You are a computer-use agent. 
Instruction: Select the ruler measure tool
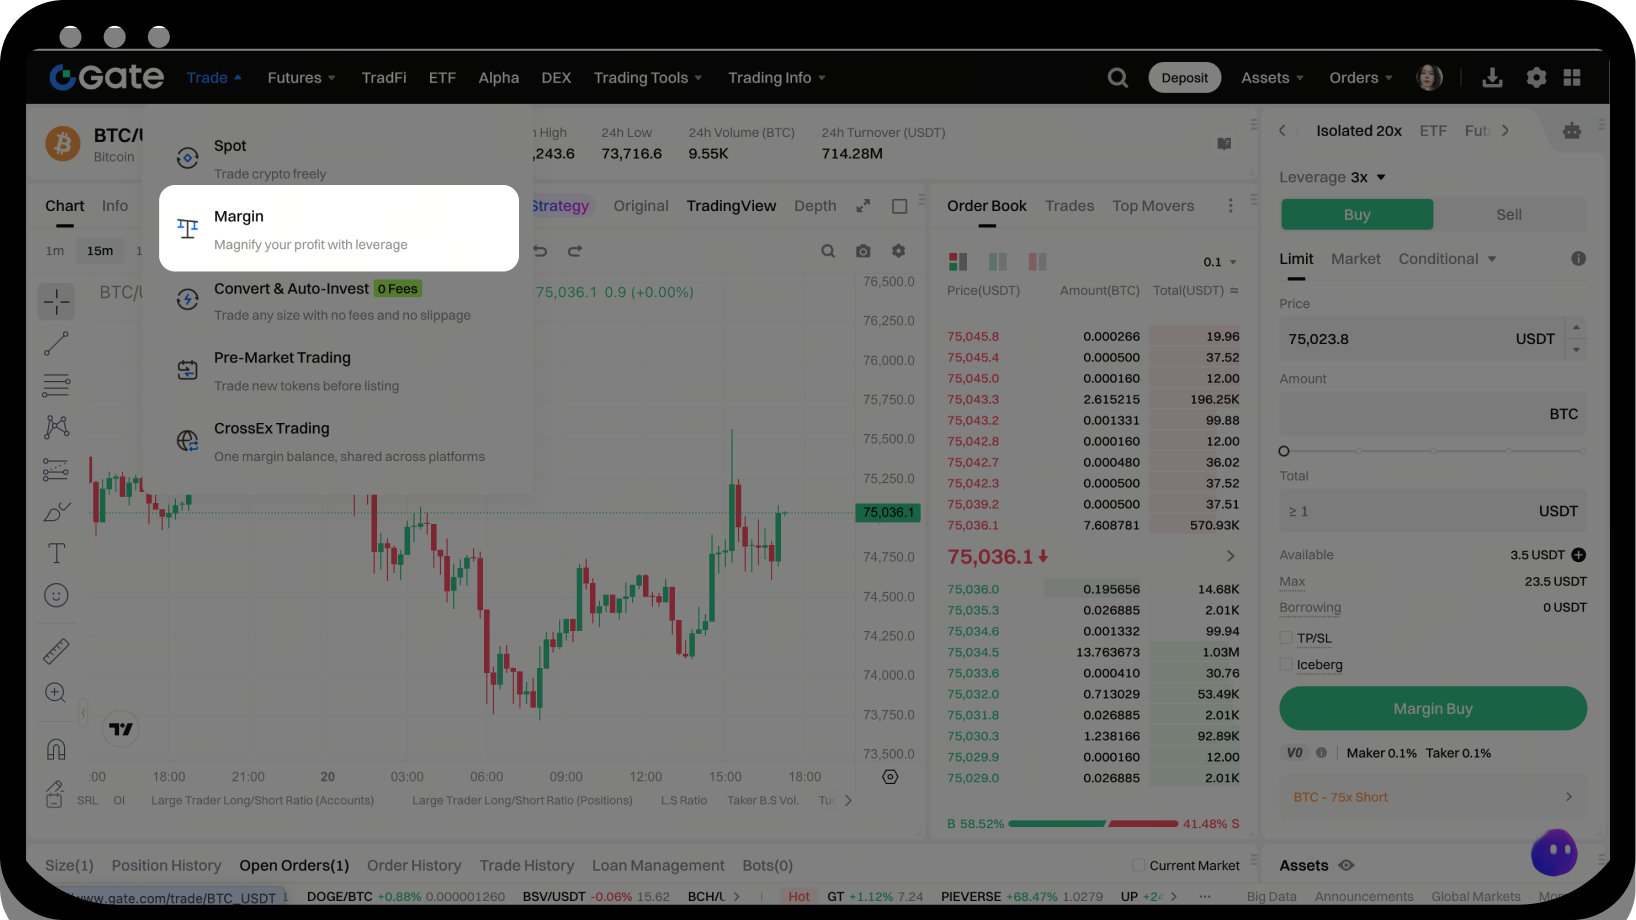click(56, 651)
